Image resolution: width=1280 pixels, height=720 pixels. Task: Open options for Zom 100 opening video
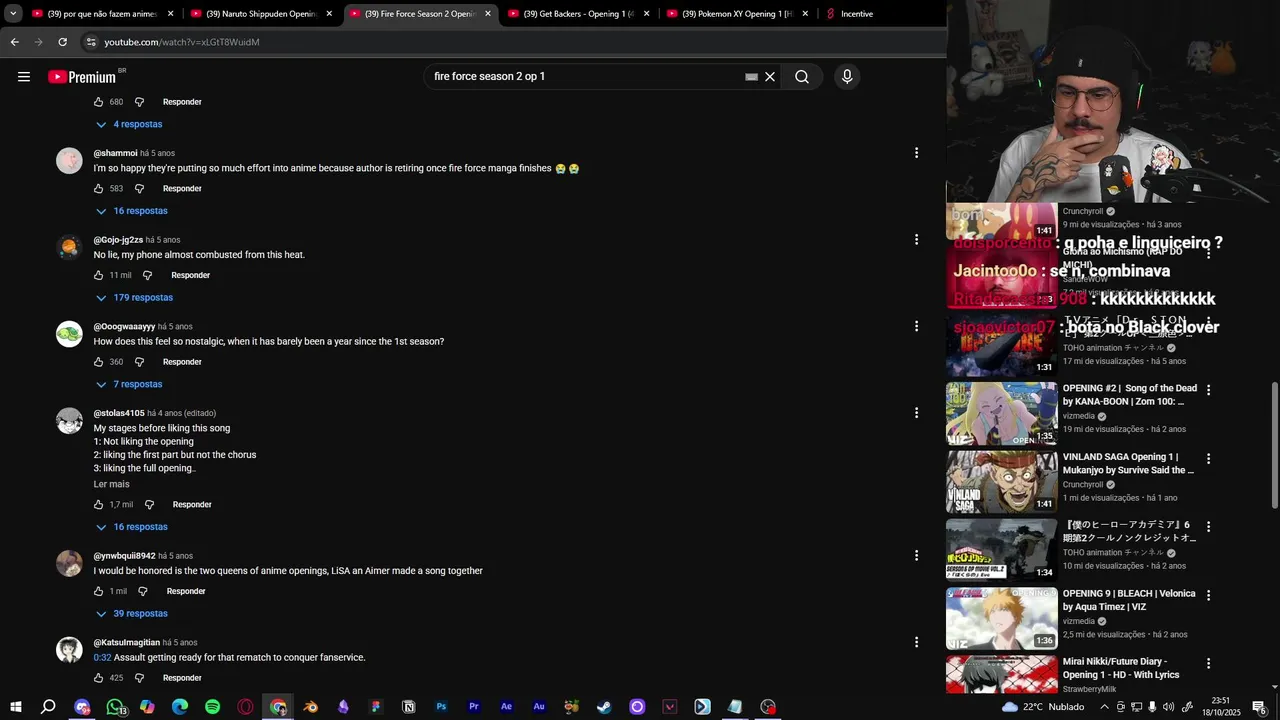1208,390
